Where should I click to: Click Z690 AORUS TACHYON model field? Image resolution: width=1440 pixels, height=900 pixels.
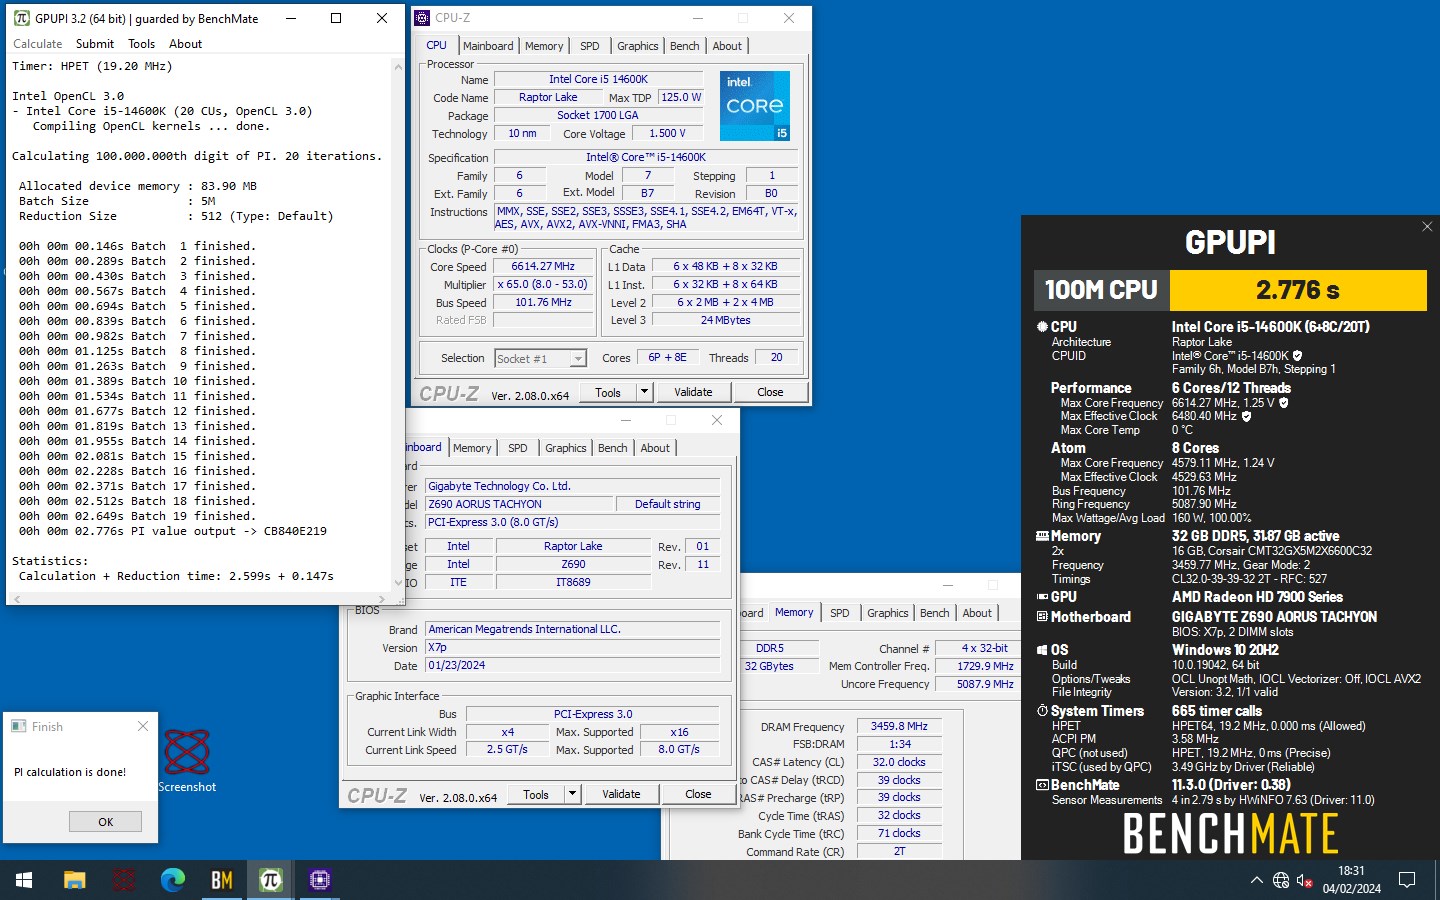(517, 504)
